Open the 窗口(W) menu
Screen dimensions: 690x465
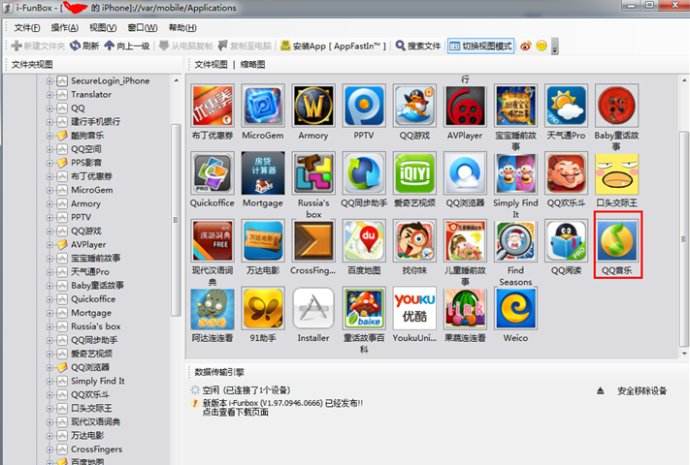[142, 28]
